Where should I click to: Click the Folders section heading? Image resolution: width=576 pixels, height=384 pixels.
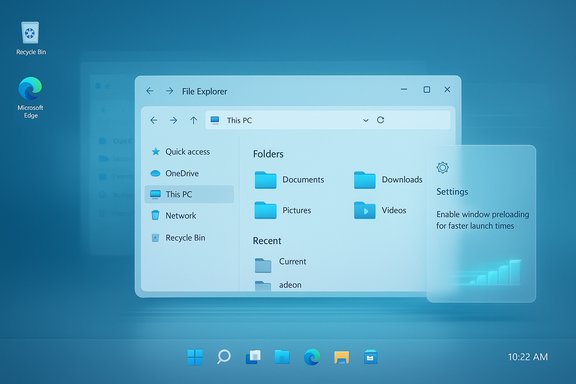coord(268,154)
